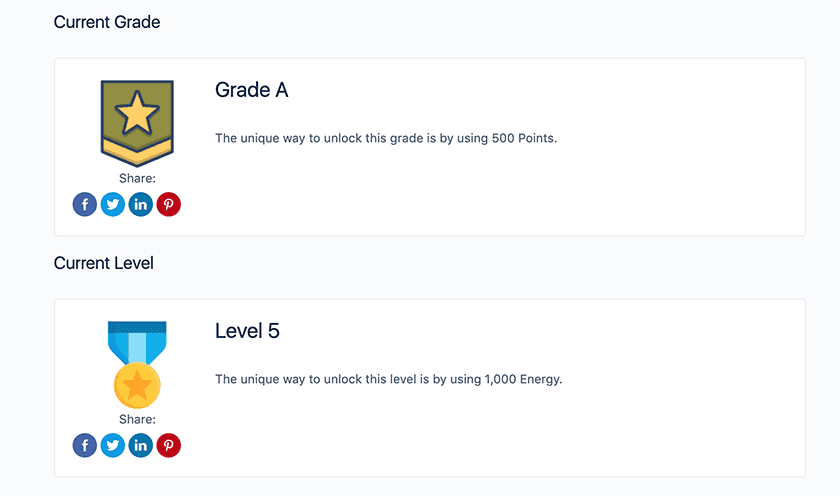Select the Grade A title
Image resolution: width=840 pixels, height=496 pixels.
(x=252, y=90)
